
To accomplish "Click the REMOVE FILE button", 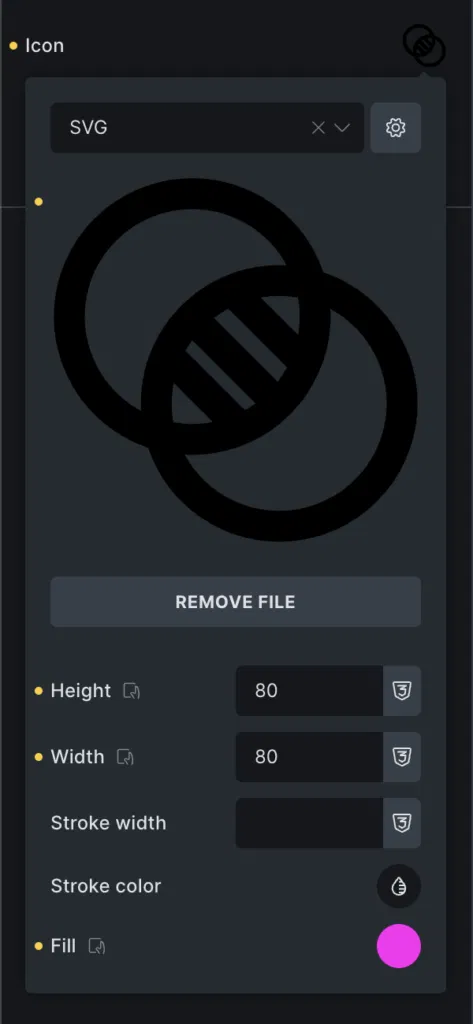I will pos(235,601).
